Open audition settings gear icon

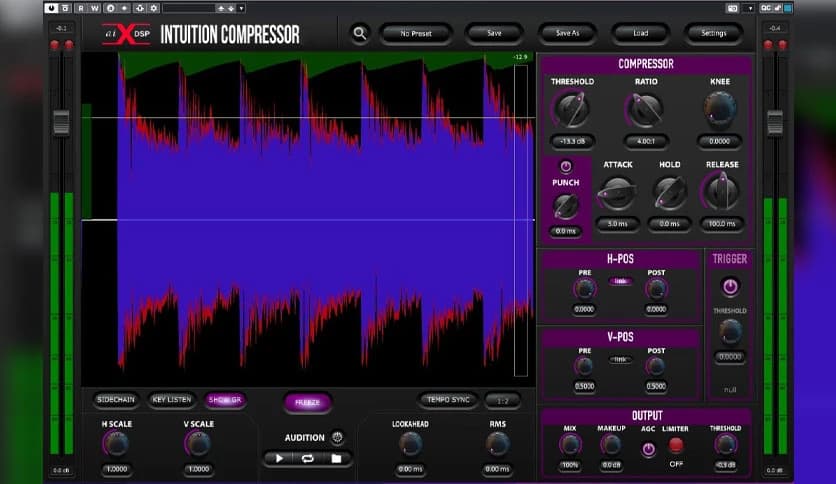(x=337, y=437)
